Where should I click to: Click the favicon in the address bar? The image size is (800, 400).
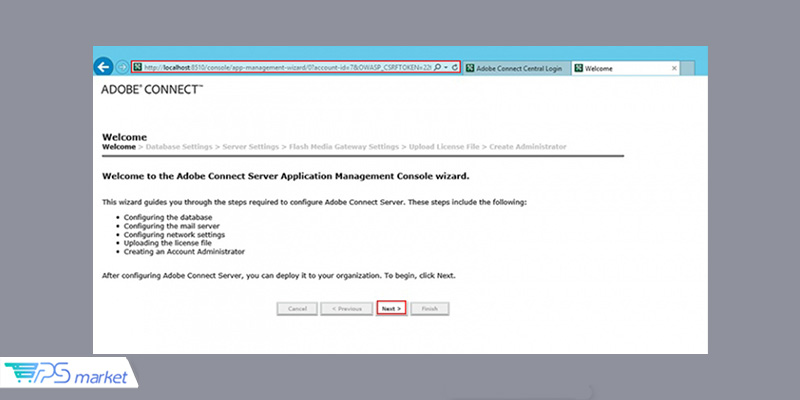[x=138, y=67]
